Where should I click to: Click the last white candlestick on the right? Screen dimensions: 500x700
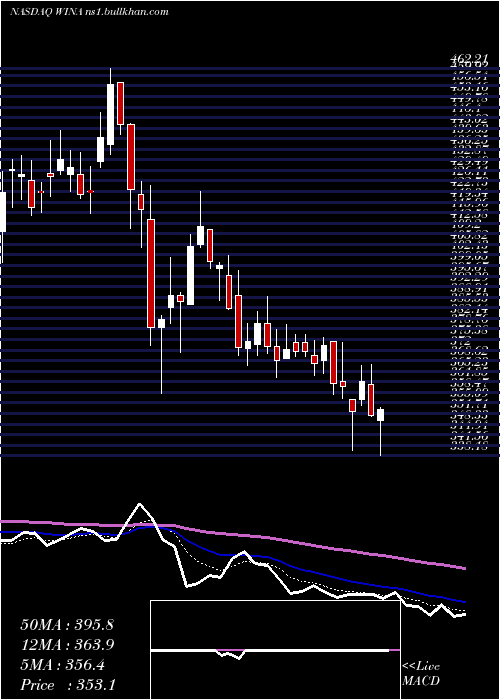[x=380, y=415]
